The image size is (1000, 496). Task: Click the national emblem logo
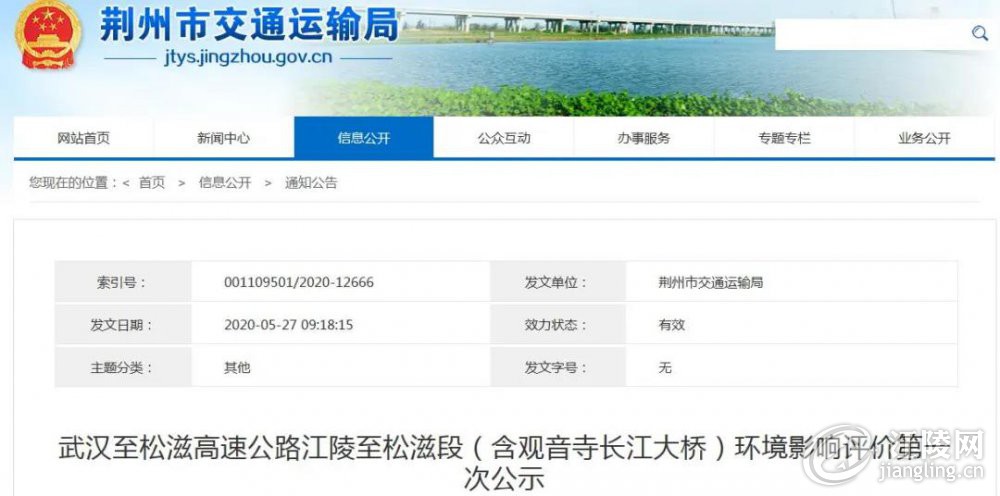(48, 34)
